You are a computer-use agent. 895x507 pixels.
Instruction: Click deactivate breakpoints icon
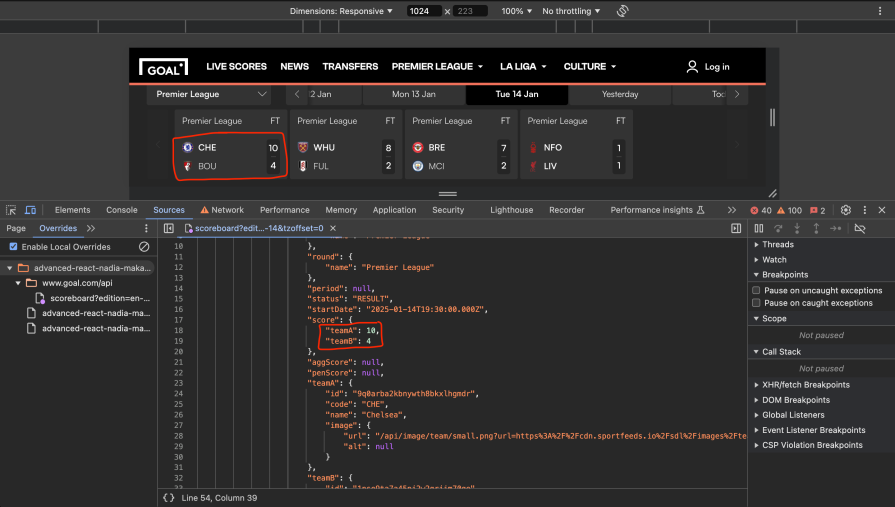pos(859,229)
